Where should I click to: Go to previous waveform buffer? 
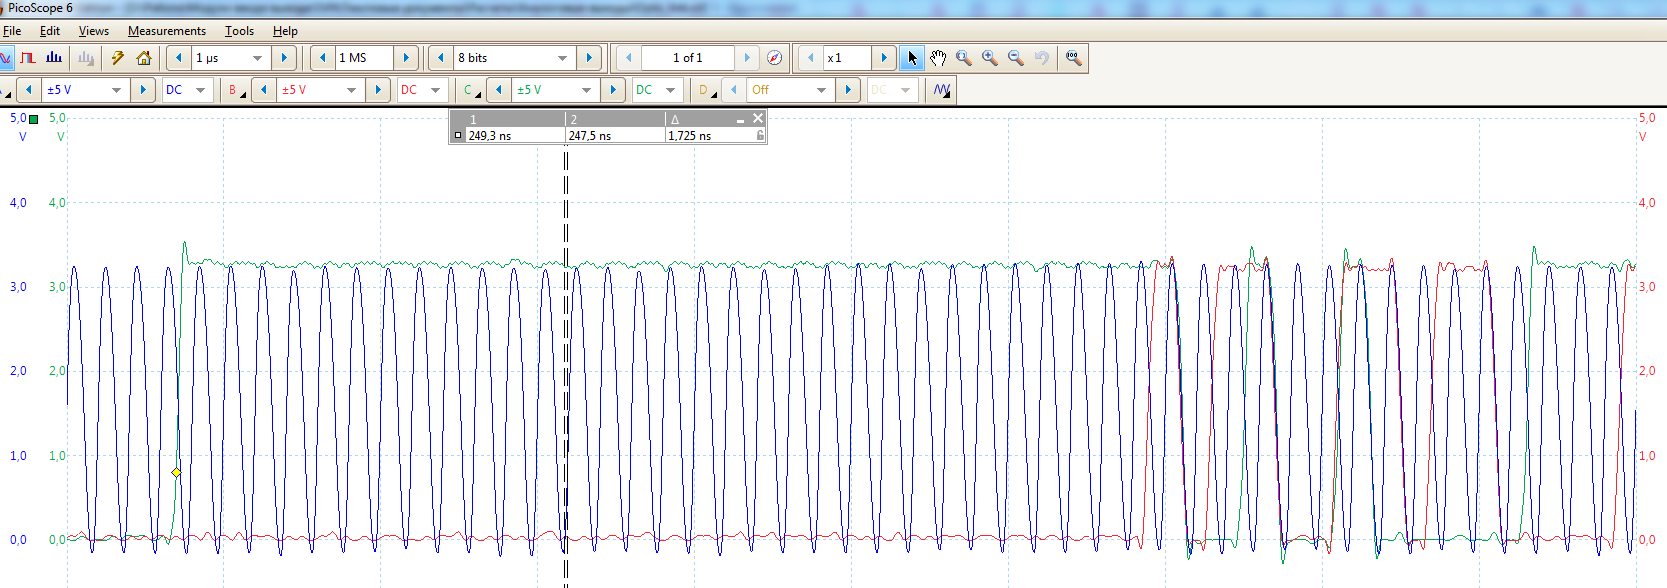[x=628, y=58]
